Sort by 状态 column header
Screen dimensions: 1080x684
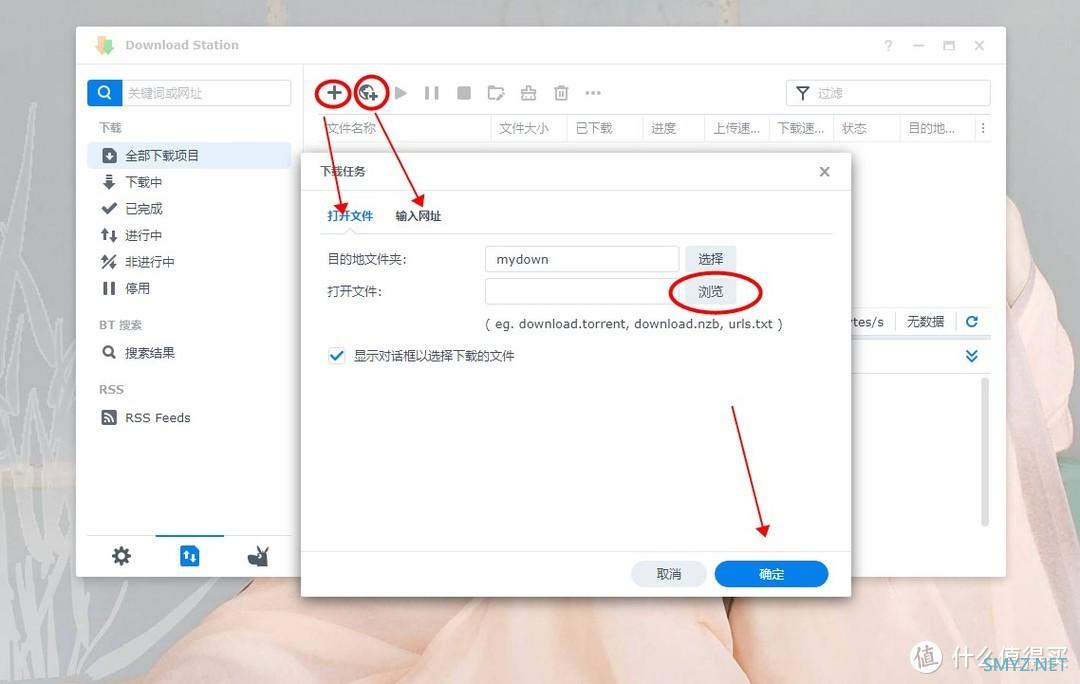(866, 128)
